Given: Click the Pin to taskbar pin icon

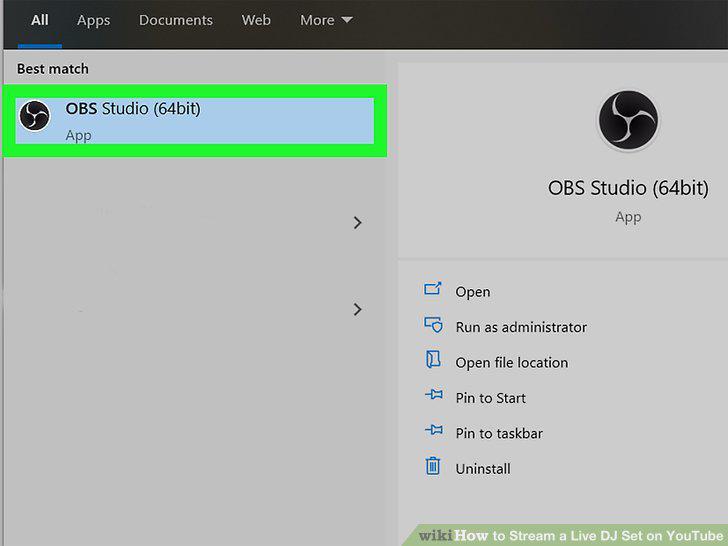Looking at the screenshot, I should coord(434,430).
